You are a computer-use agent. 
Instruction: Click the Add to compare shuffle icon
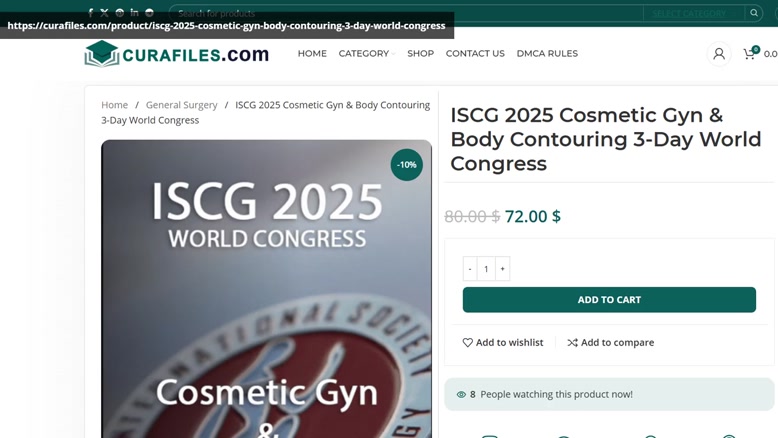pos(573,342)
